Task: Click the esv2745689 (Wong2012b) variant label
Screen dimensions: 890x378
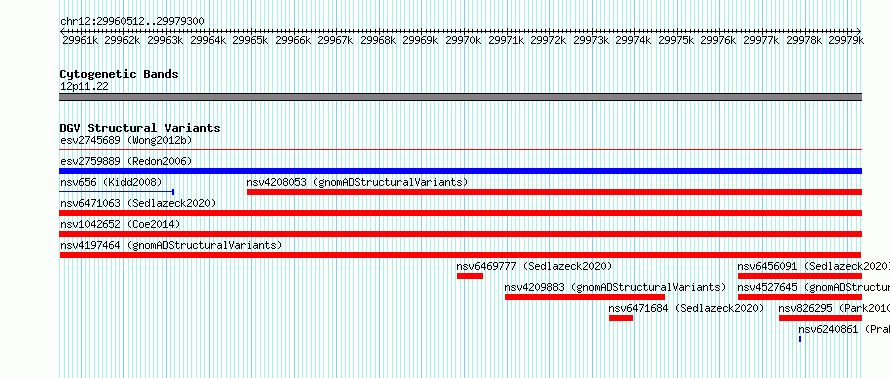Action: point(126,140)
